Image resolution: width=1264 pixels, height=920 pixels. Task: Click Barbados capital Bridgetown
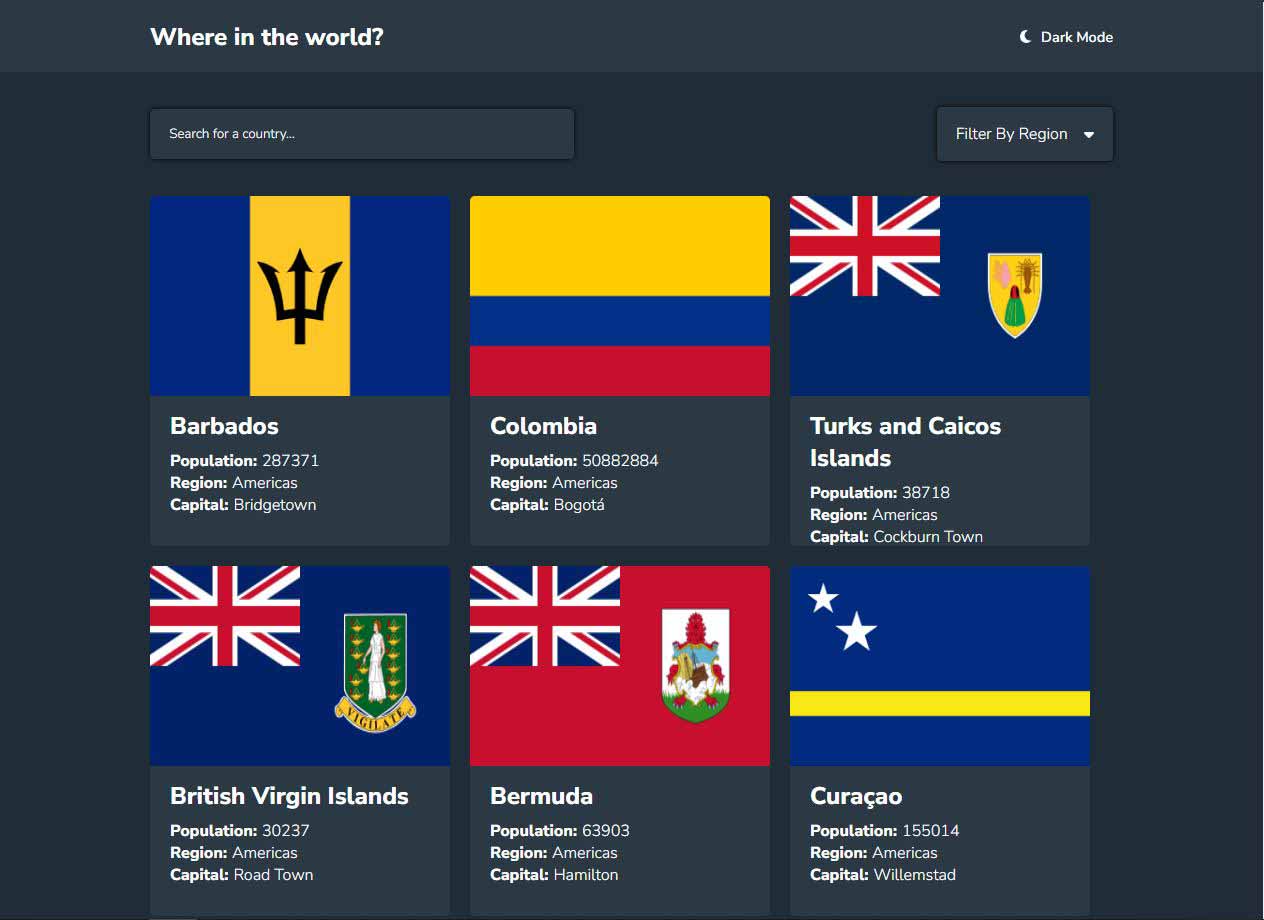tap(243, 505)
